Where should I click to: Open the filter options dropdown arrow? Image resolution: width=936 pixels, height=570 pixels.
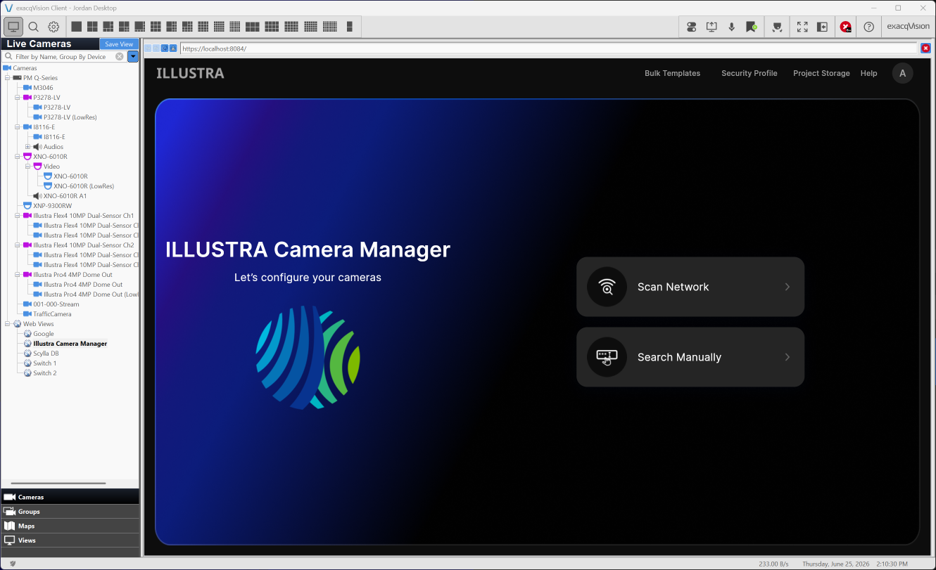(133, 56)
